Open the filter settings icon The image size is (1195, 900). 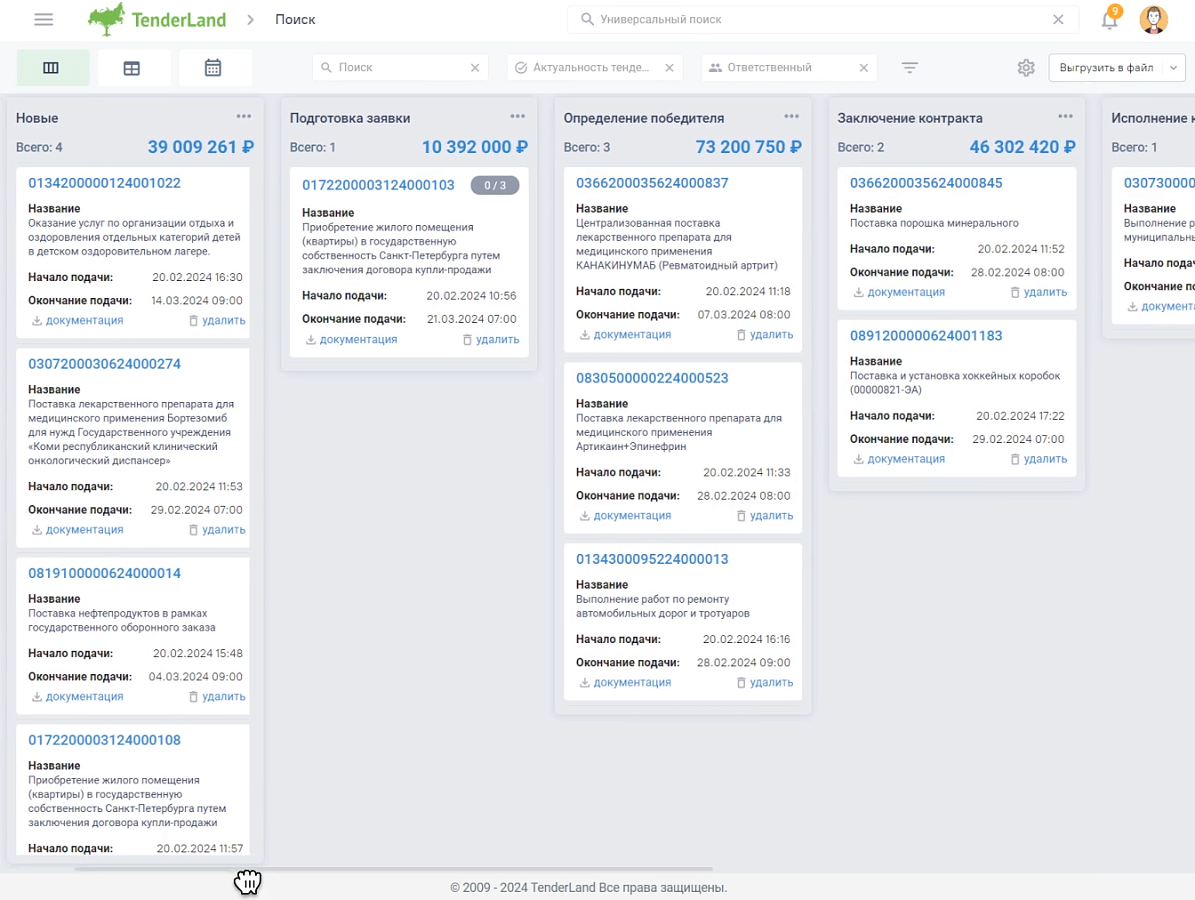click(x=909, y=68)
